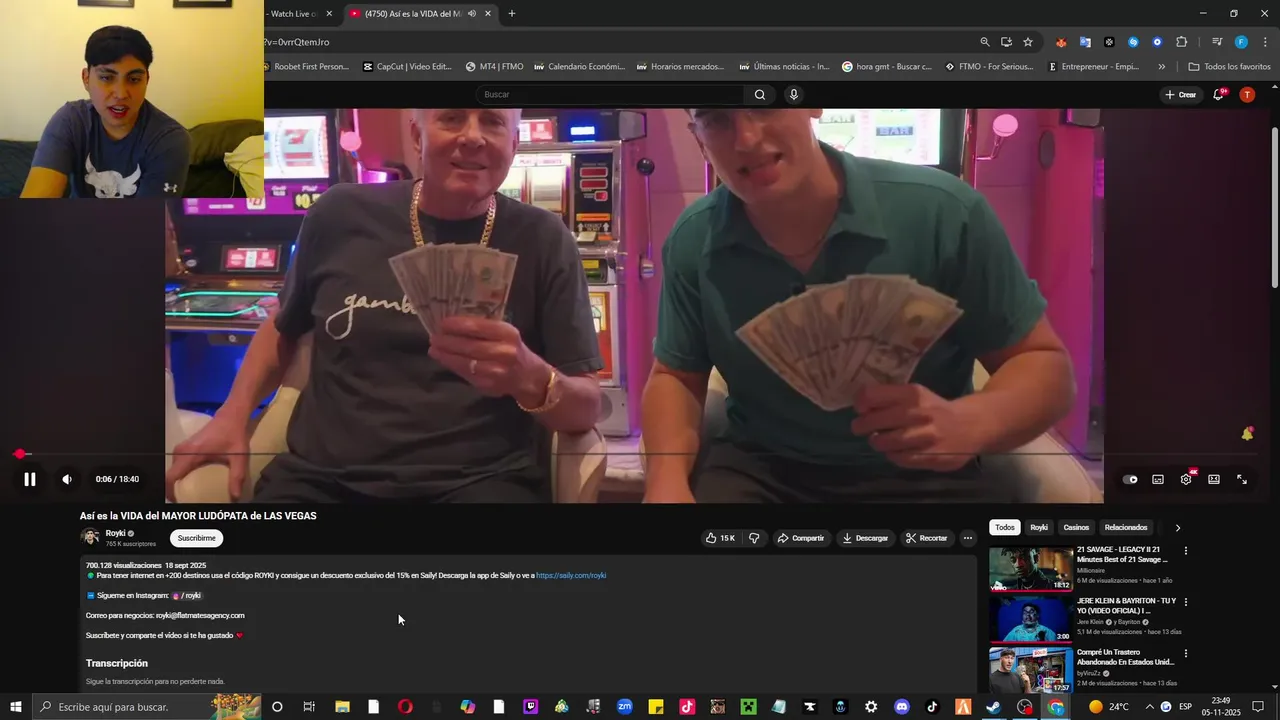The image size is (1280, 720).
Task: Mute the video volume
Action: click(67, 479)
